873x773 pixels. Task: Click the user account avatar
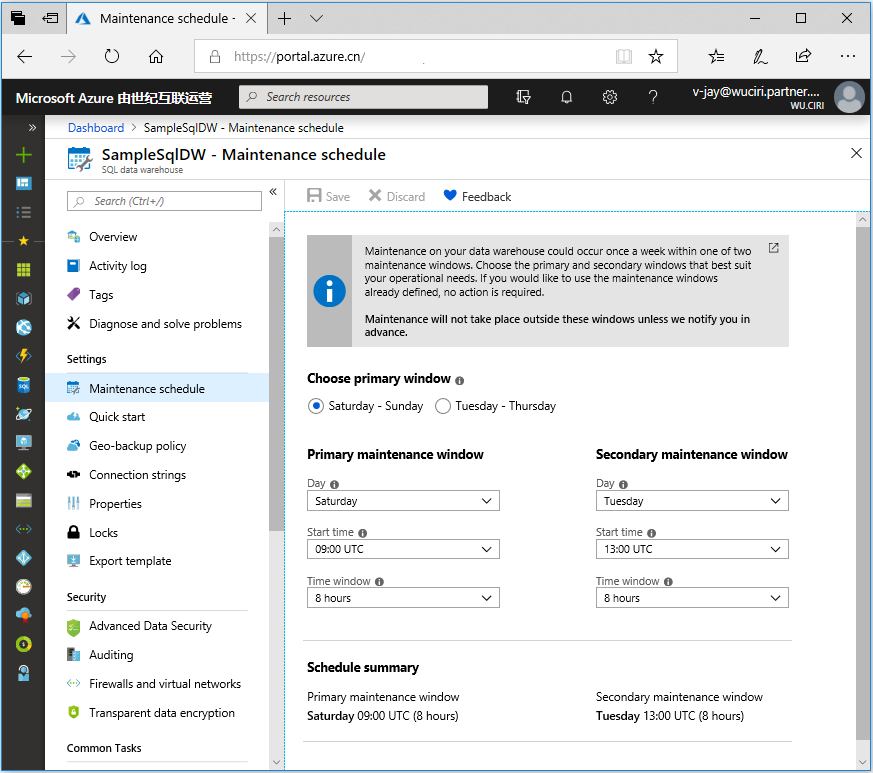point(849,97)
